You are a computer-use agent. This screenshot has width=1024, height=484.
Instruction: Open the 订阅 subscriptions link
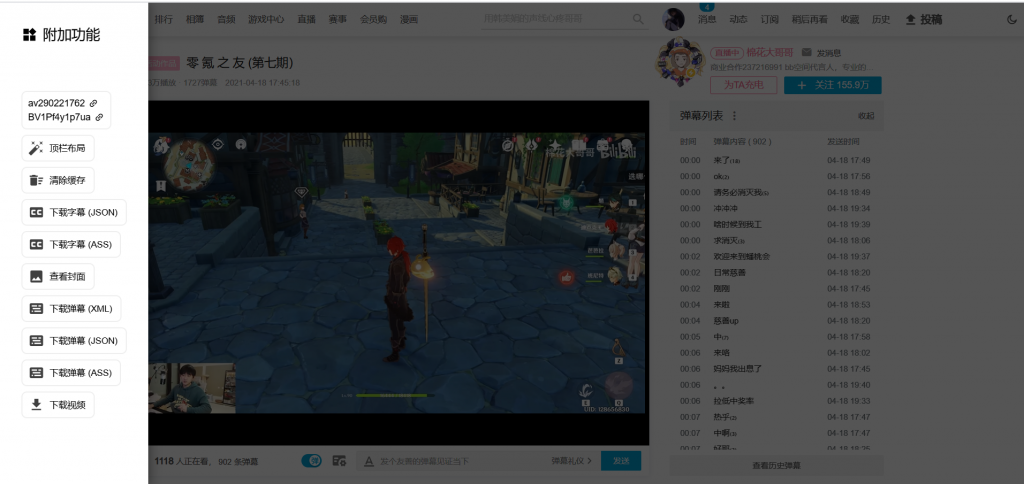tap(769, 20)
